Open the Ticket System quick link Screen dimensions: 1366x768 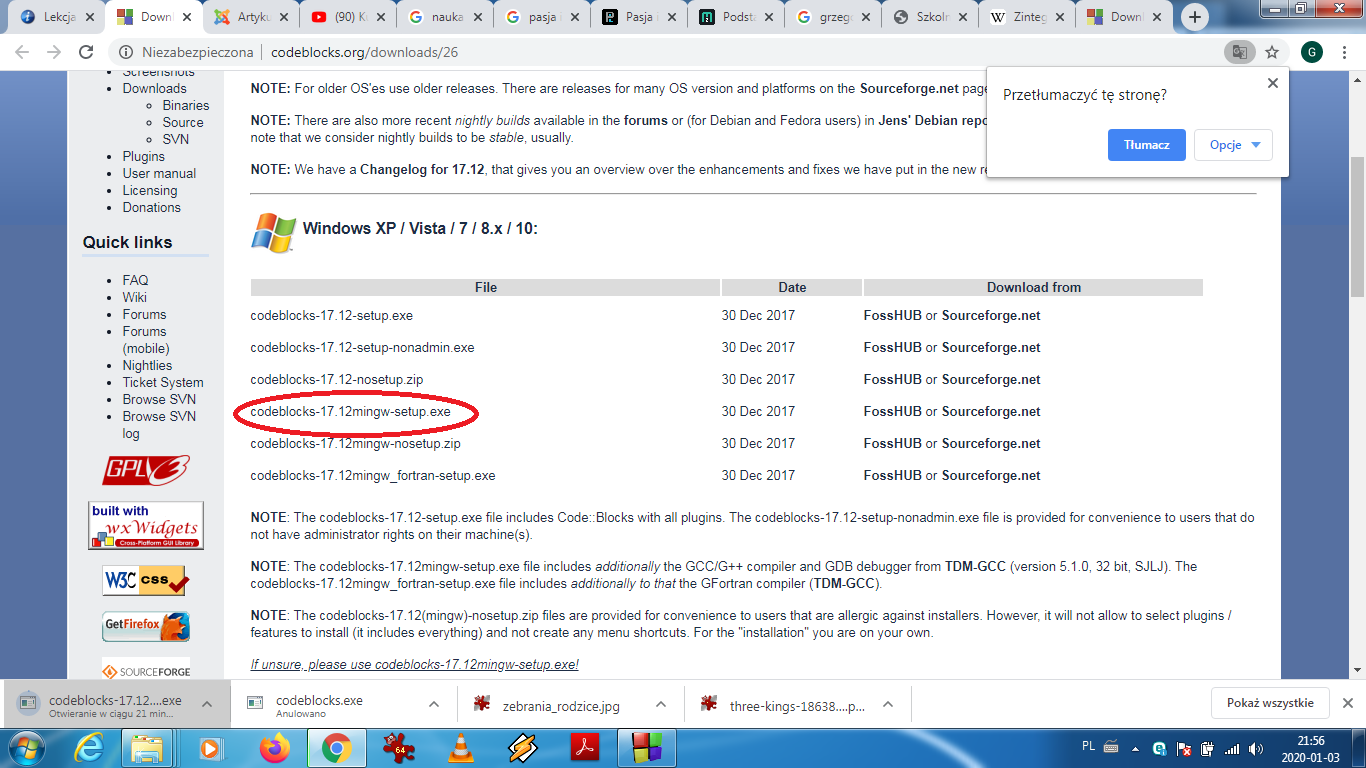(x=163, y=382)
